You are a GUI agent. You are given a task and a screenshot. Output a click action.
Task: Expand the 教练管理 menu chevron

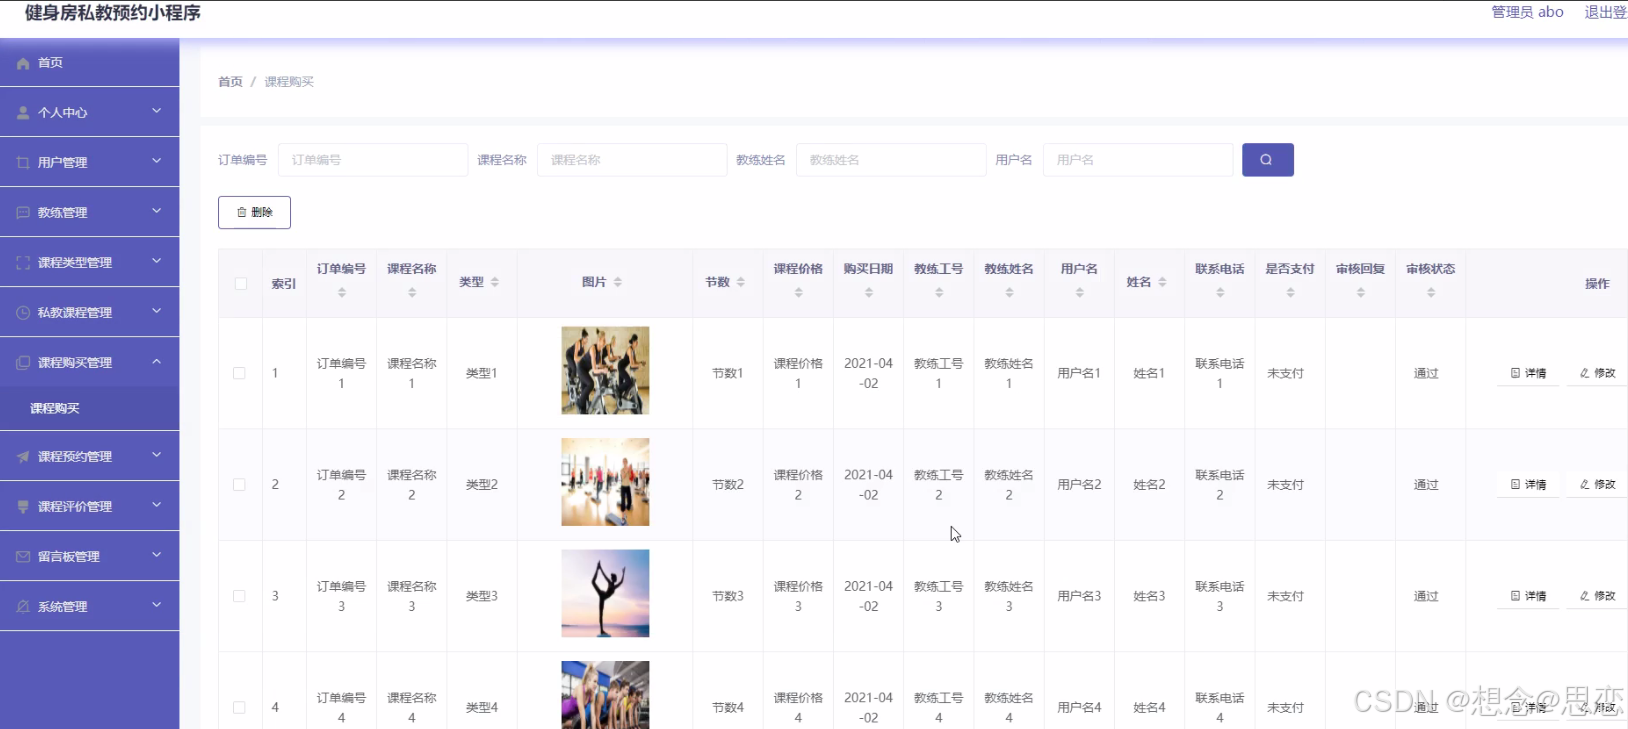click(157, 211)
